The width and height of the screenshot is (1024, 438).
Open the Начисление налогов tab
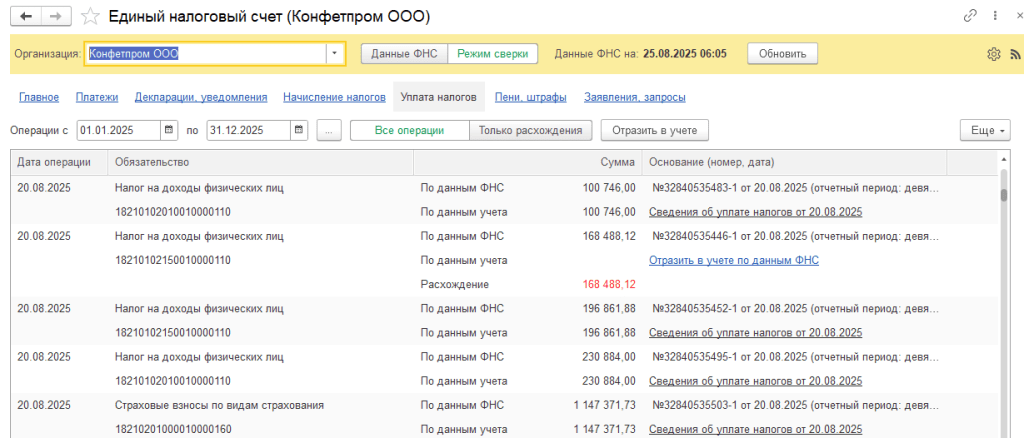coord(334,97)
